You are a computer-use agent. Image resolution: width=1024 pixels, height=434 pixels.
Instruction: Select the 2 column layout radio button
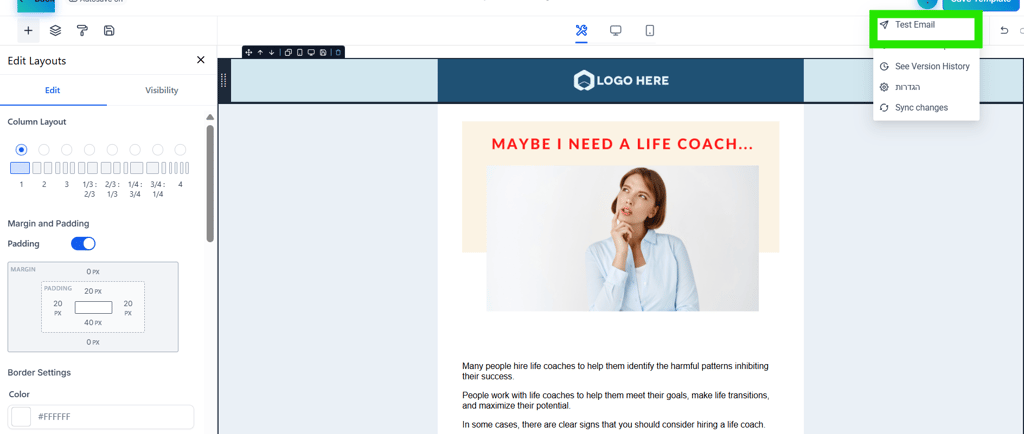pos(44,149)
